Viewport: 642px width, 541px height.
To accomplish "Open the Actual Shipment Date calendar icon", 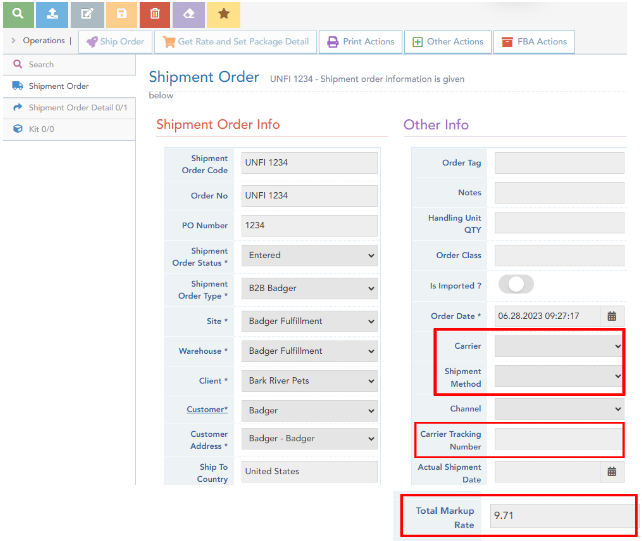I will pos(611,471).
